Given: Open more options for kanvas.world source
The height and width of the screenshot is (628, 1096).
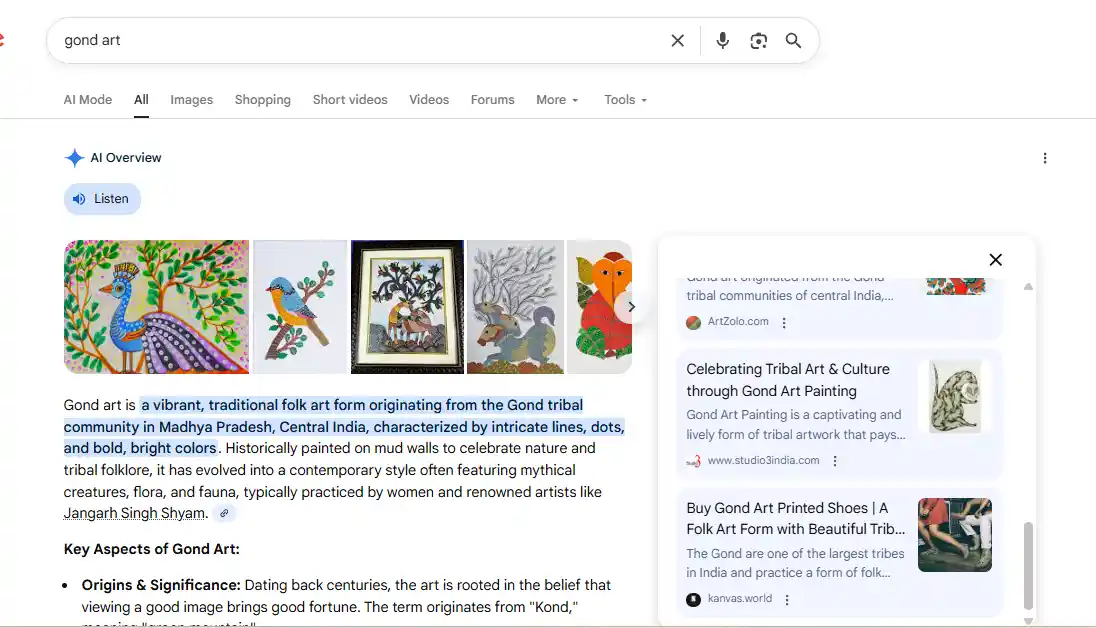Looking at the screenshot, I should point(787,599).
